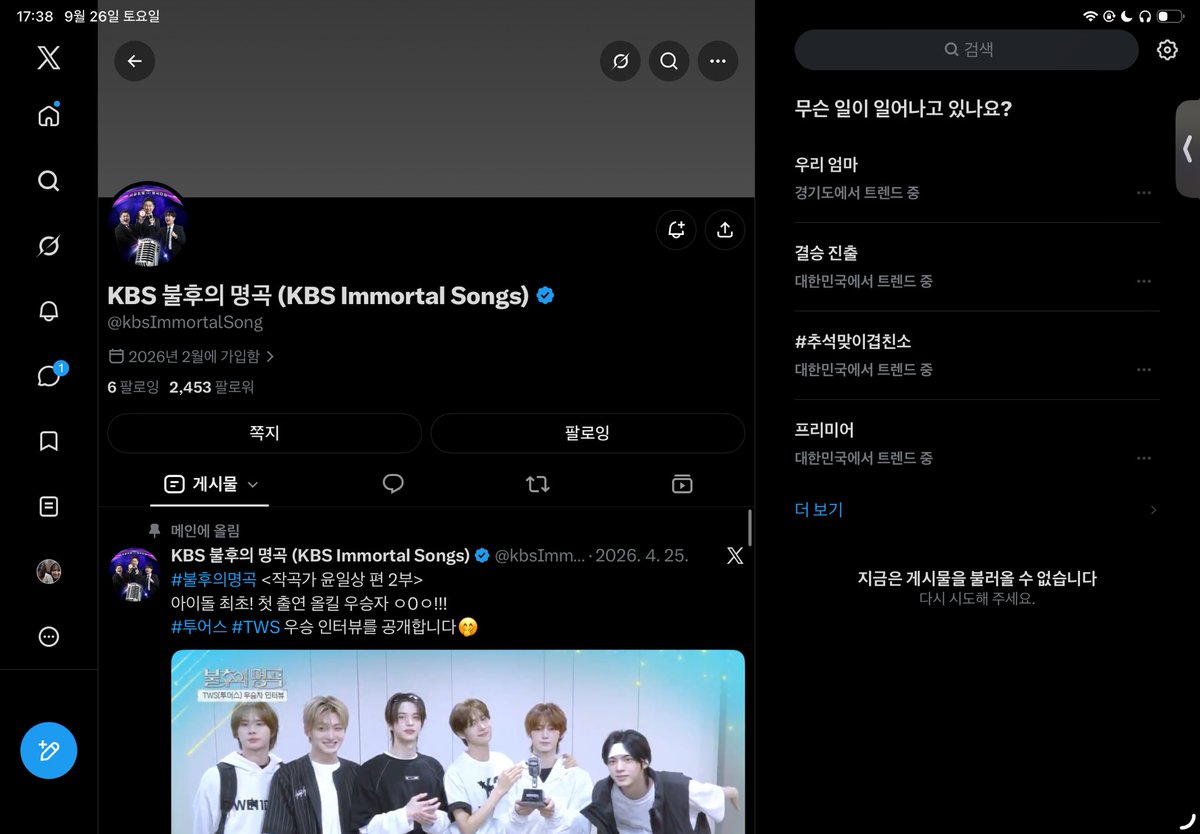
Task: Switch to the replies tab
Action: click(393, 484)
